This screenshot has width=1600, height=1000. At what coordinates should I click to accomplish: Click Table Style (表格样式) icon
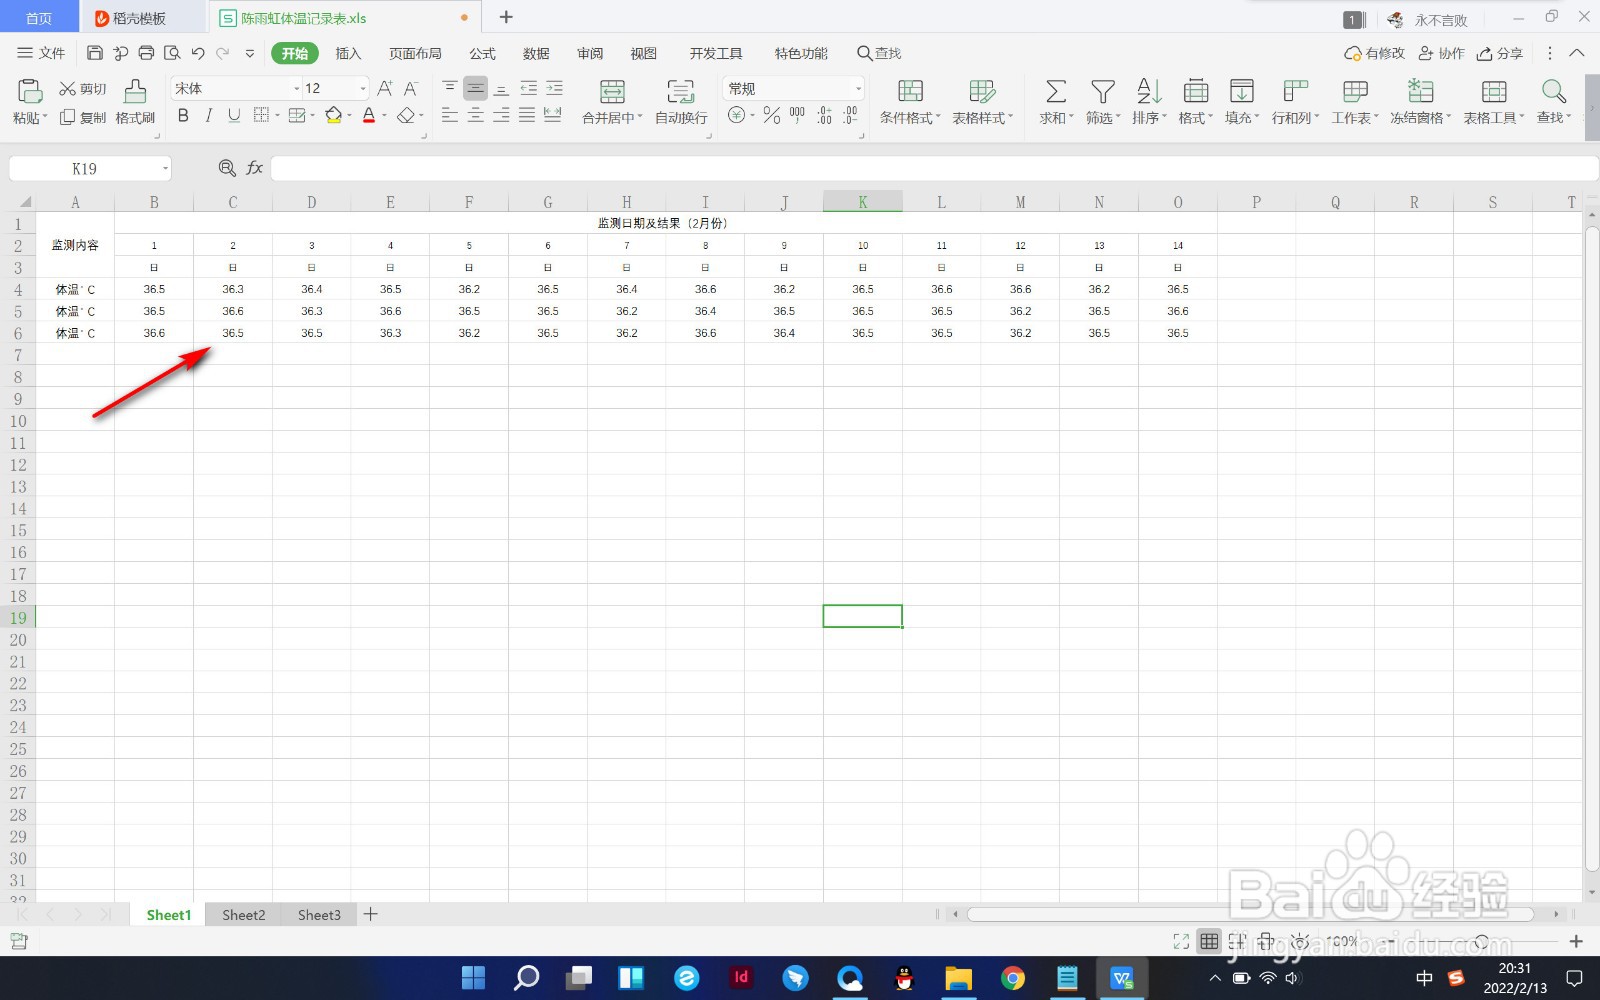982,92
